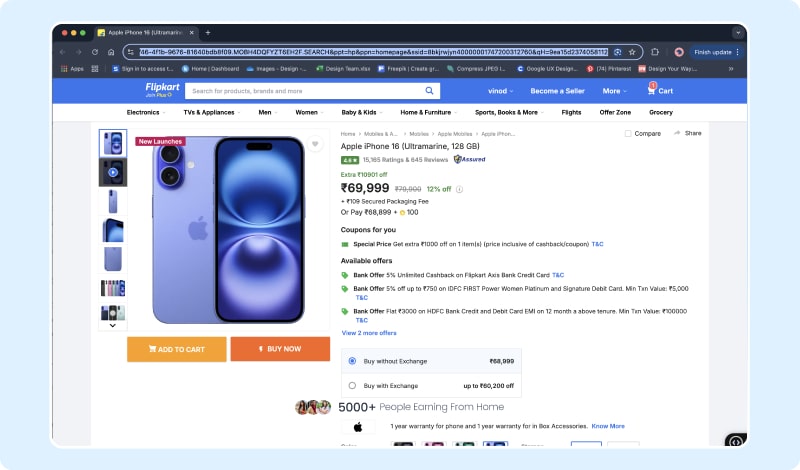The height and width of the screenshot is (470, 800).
Task: Add product to wishlist heart icon
Action: 315,144
